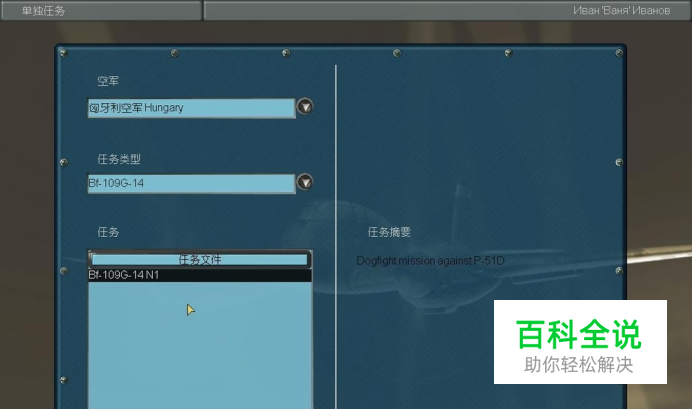
Task: Click the 任务摘要 heading
Action: click(x=389, y=232)
